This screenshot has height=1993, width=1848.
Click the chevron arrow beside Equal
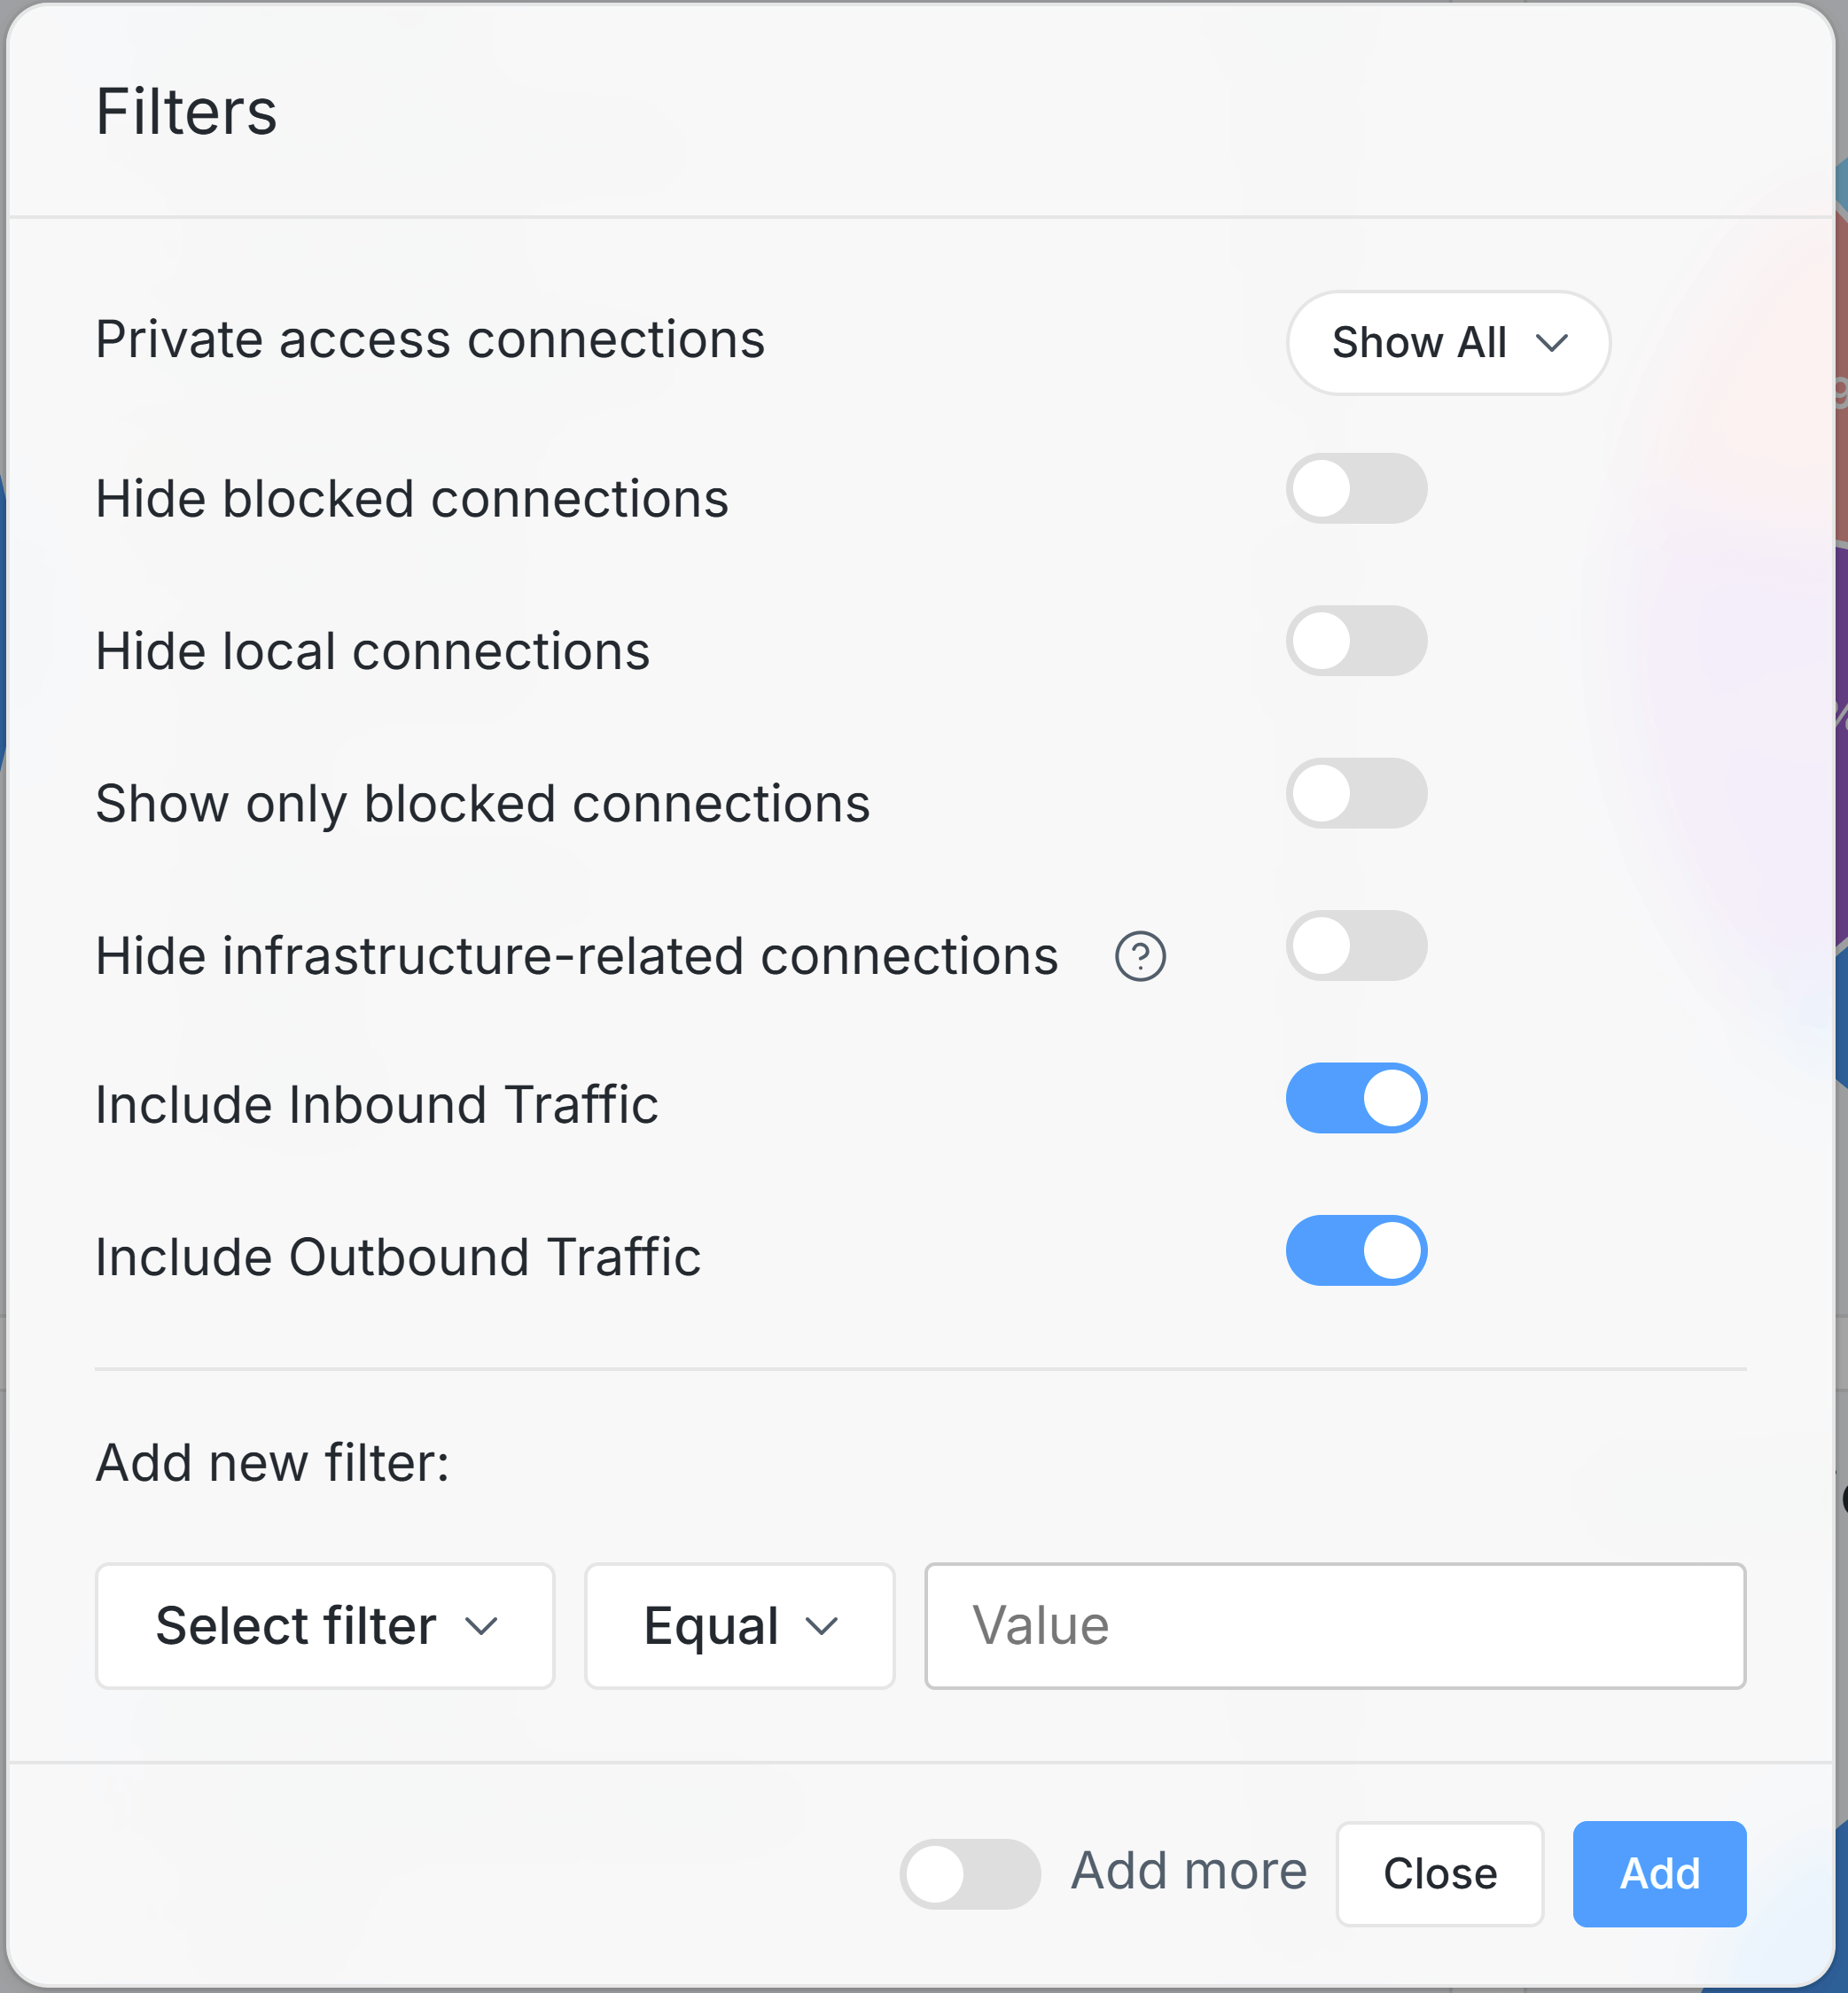821,1626
